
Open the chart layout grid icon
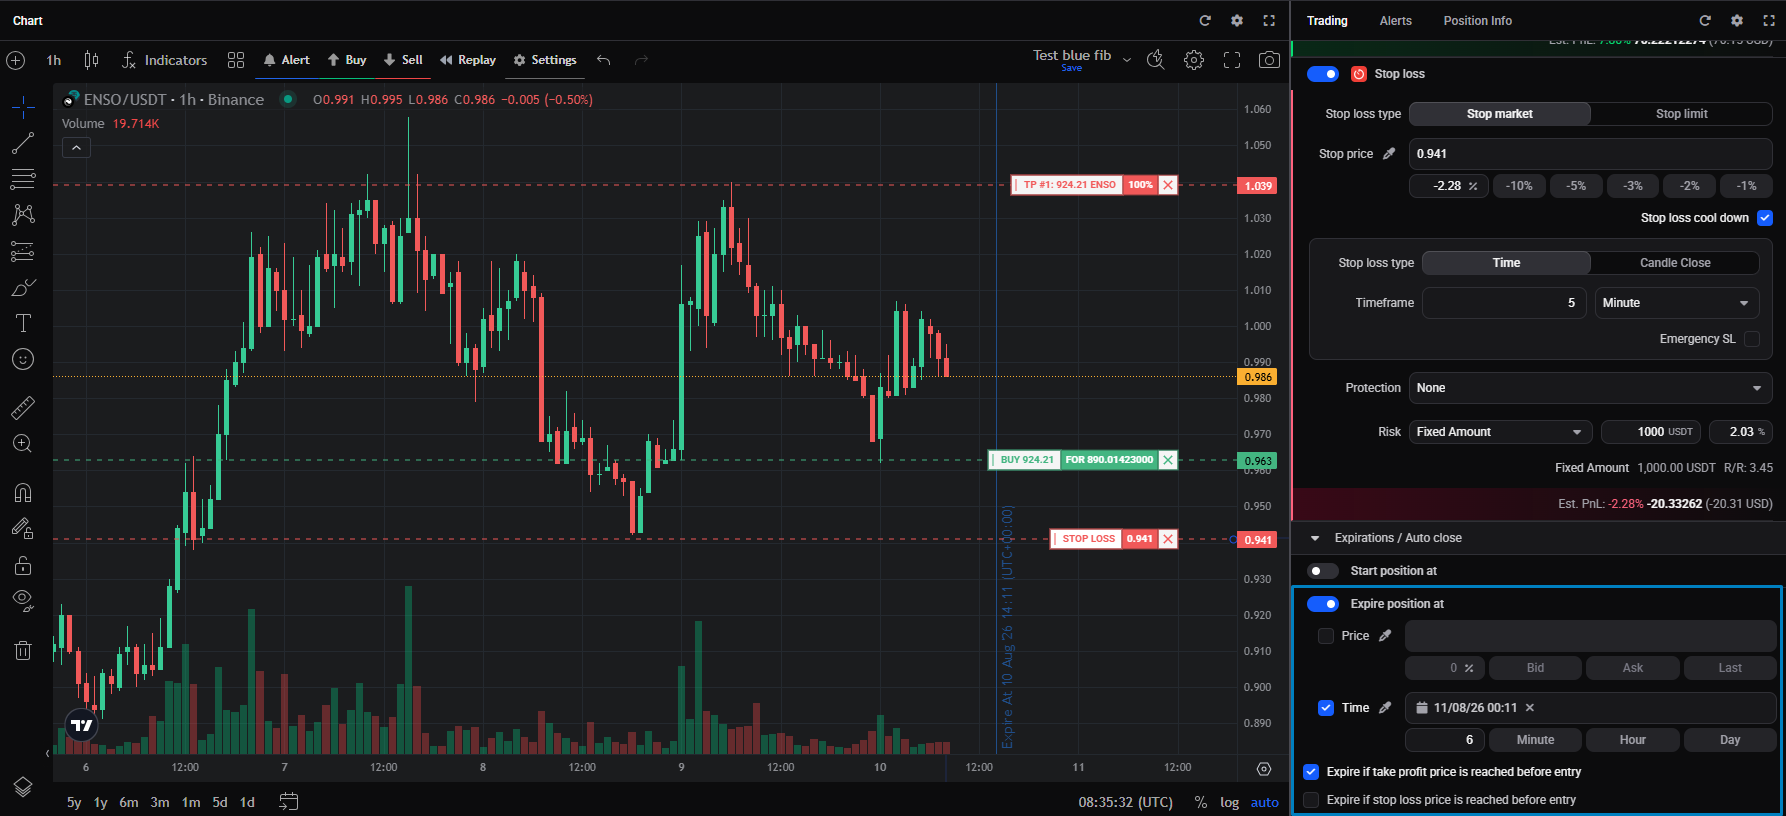click(236, 60)
